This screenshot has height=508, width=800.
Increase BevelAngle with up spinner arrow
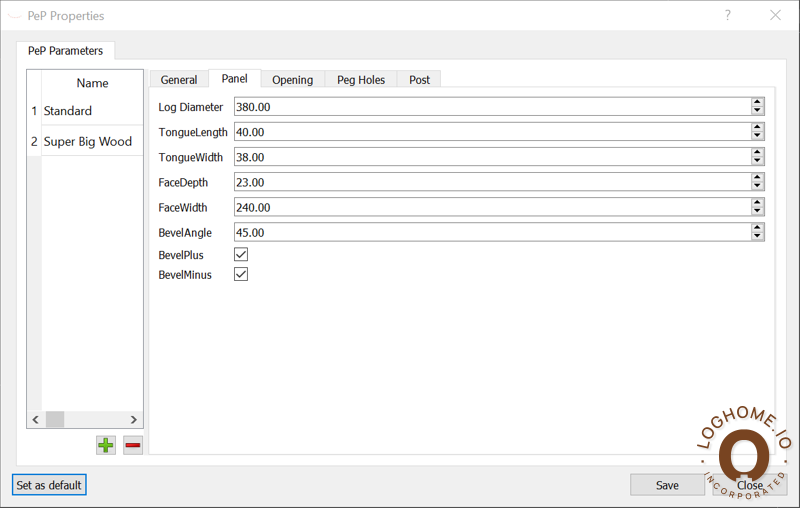point(757,227)
